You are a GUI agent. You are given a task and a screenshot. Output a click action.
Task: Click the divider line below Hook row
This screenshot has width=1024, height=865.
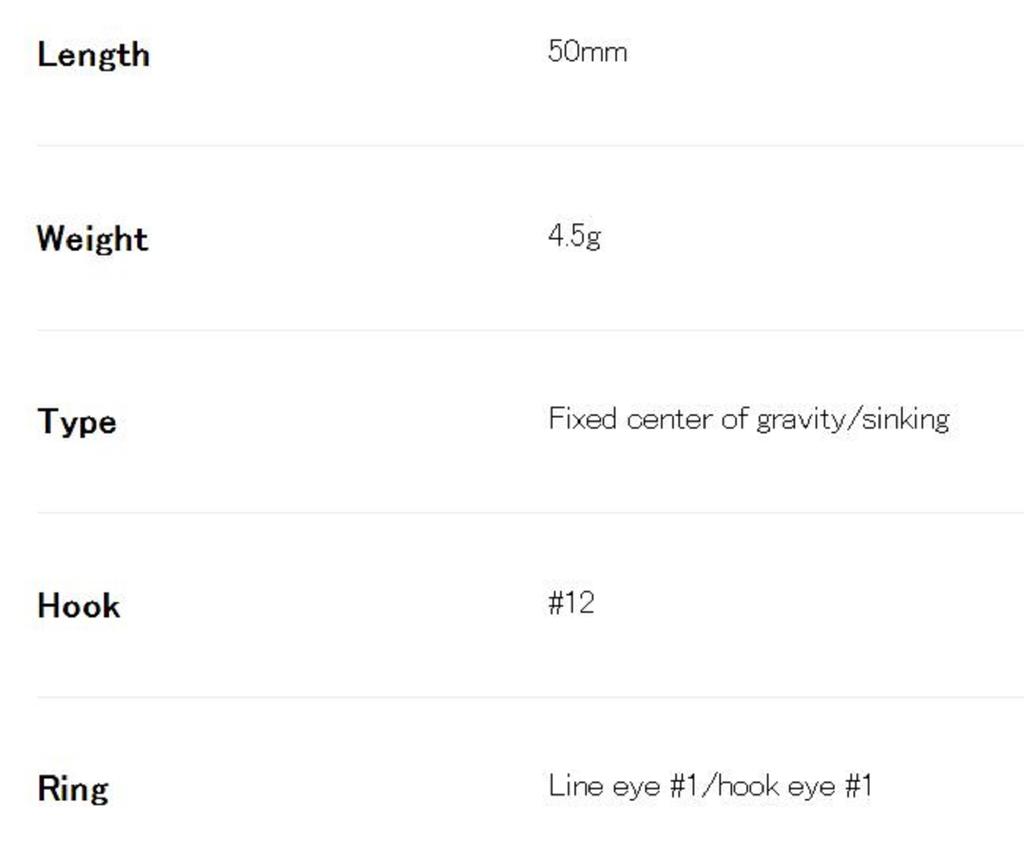(530, 697)
